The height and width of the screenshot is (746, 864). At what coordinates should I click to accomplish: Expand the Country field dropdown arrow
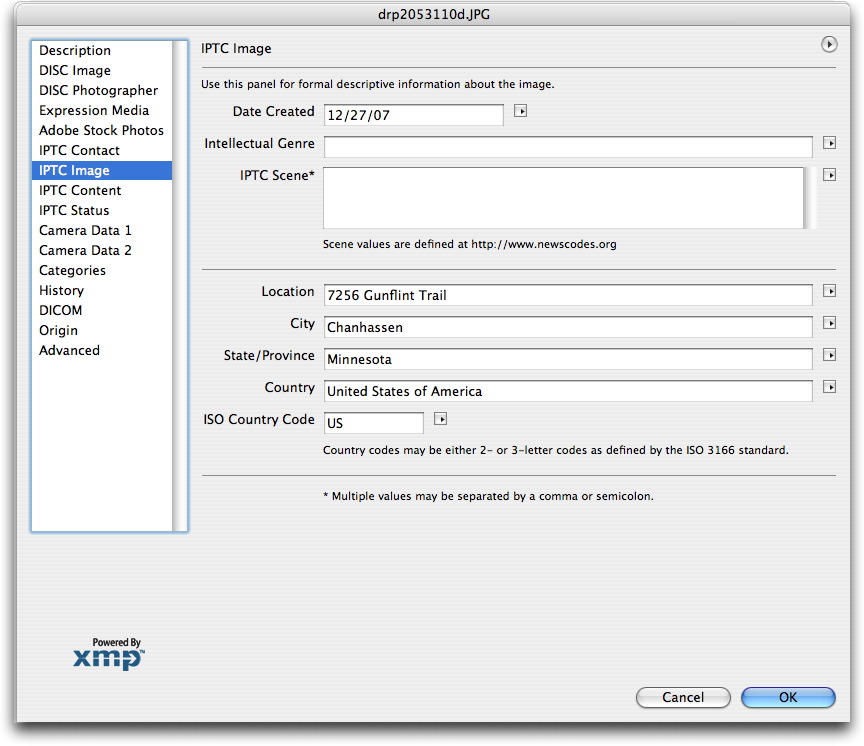829,388
